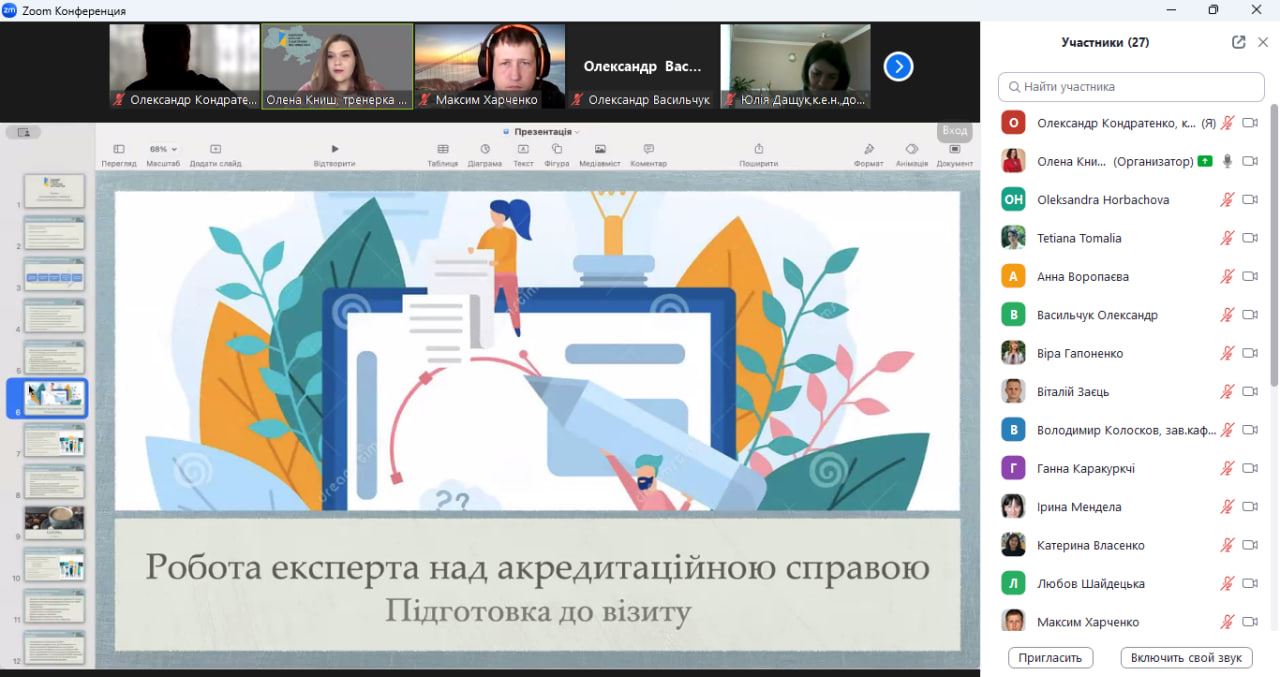The height and width of the screenshot is (677, 1280).
Task: Click the Діаграма chart icon
Action: (485, 149)
